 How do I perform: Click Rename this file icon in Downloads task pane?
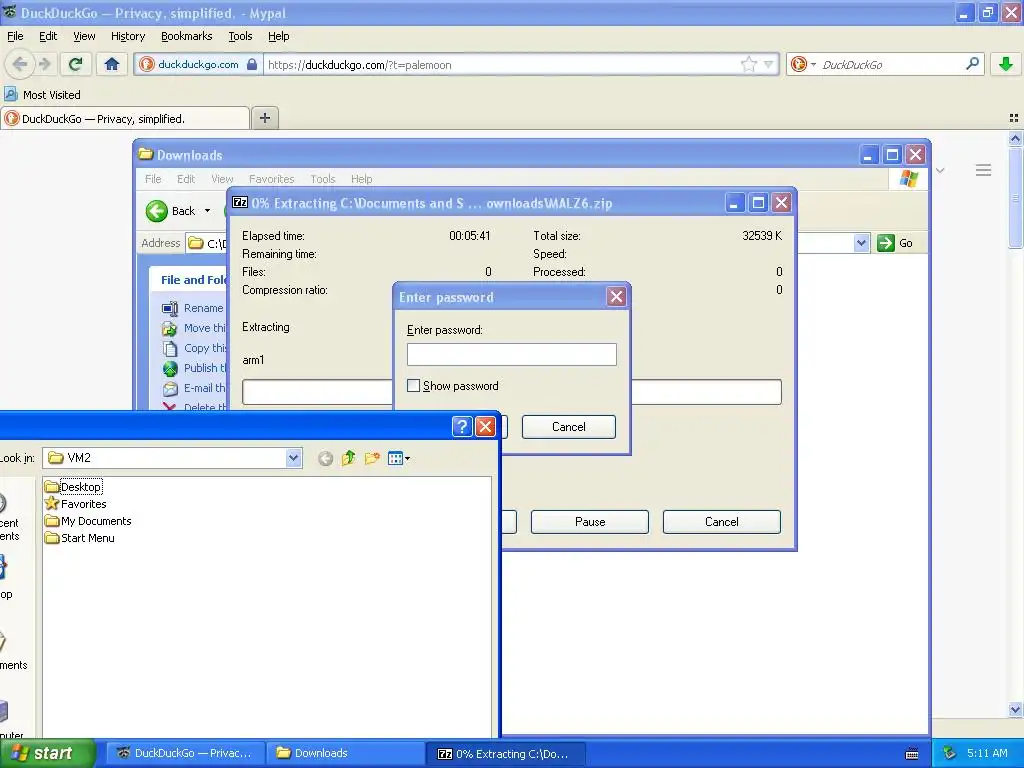[170, 308]
